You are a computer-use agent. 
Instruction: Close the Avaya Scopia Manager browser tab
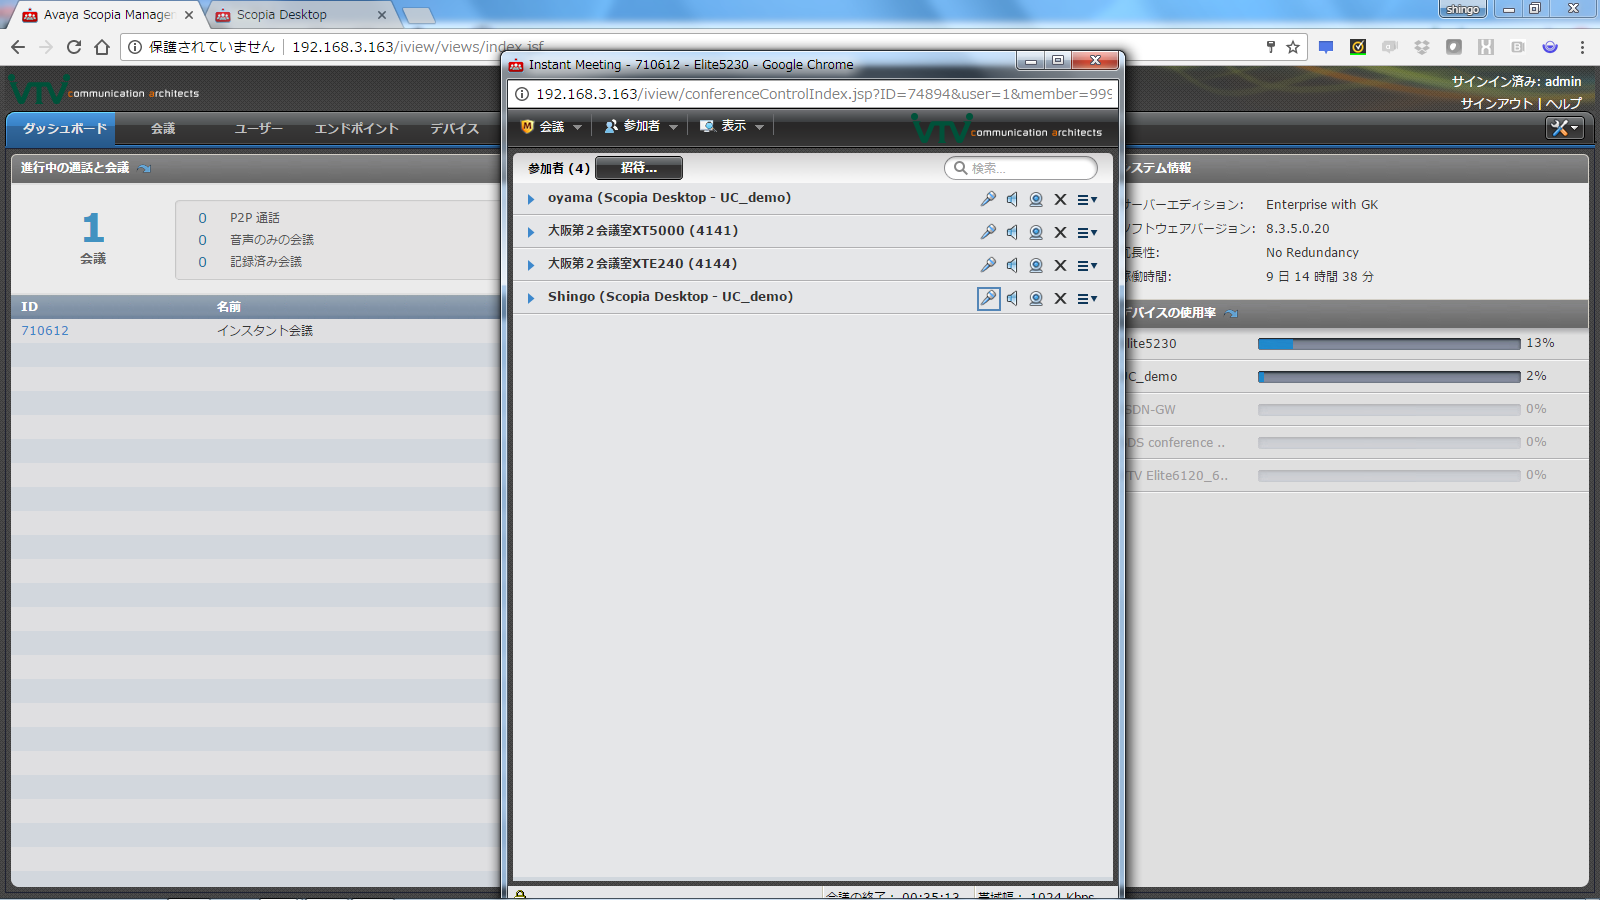(189, 15)
